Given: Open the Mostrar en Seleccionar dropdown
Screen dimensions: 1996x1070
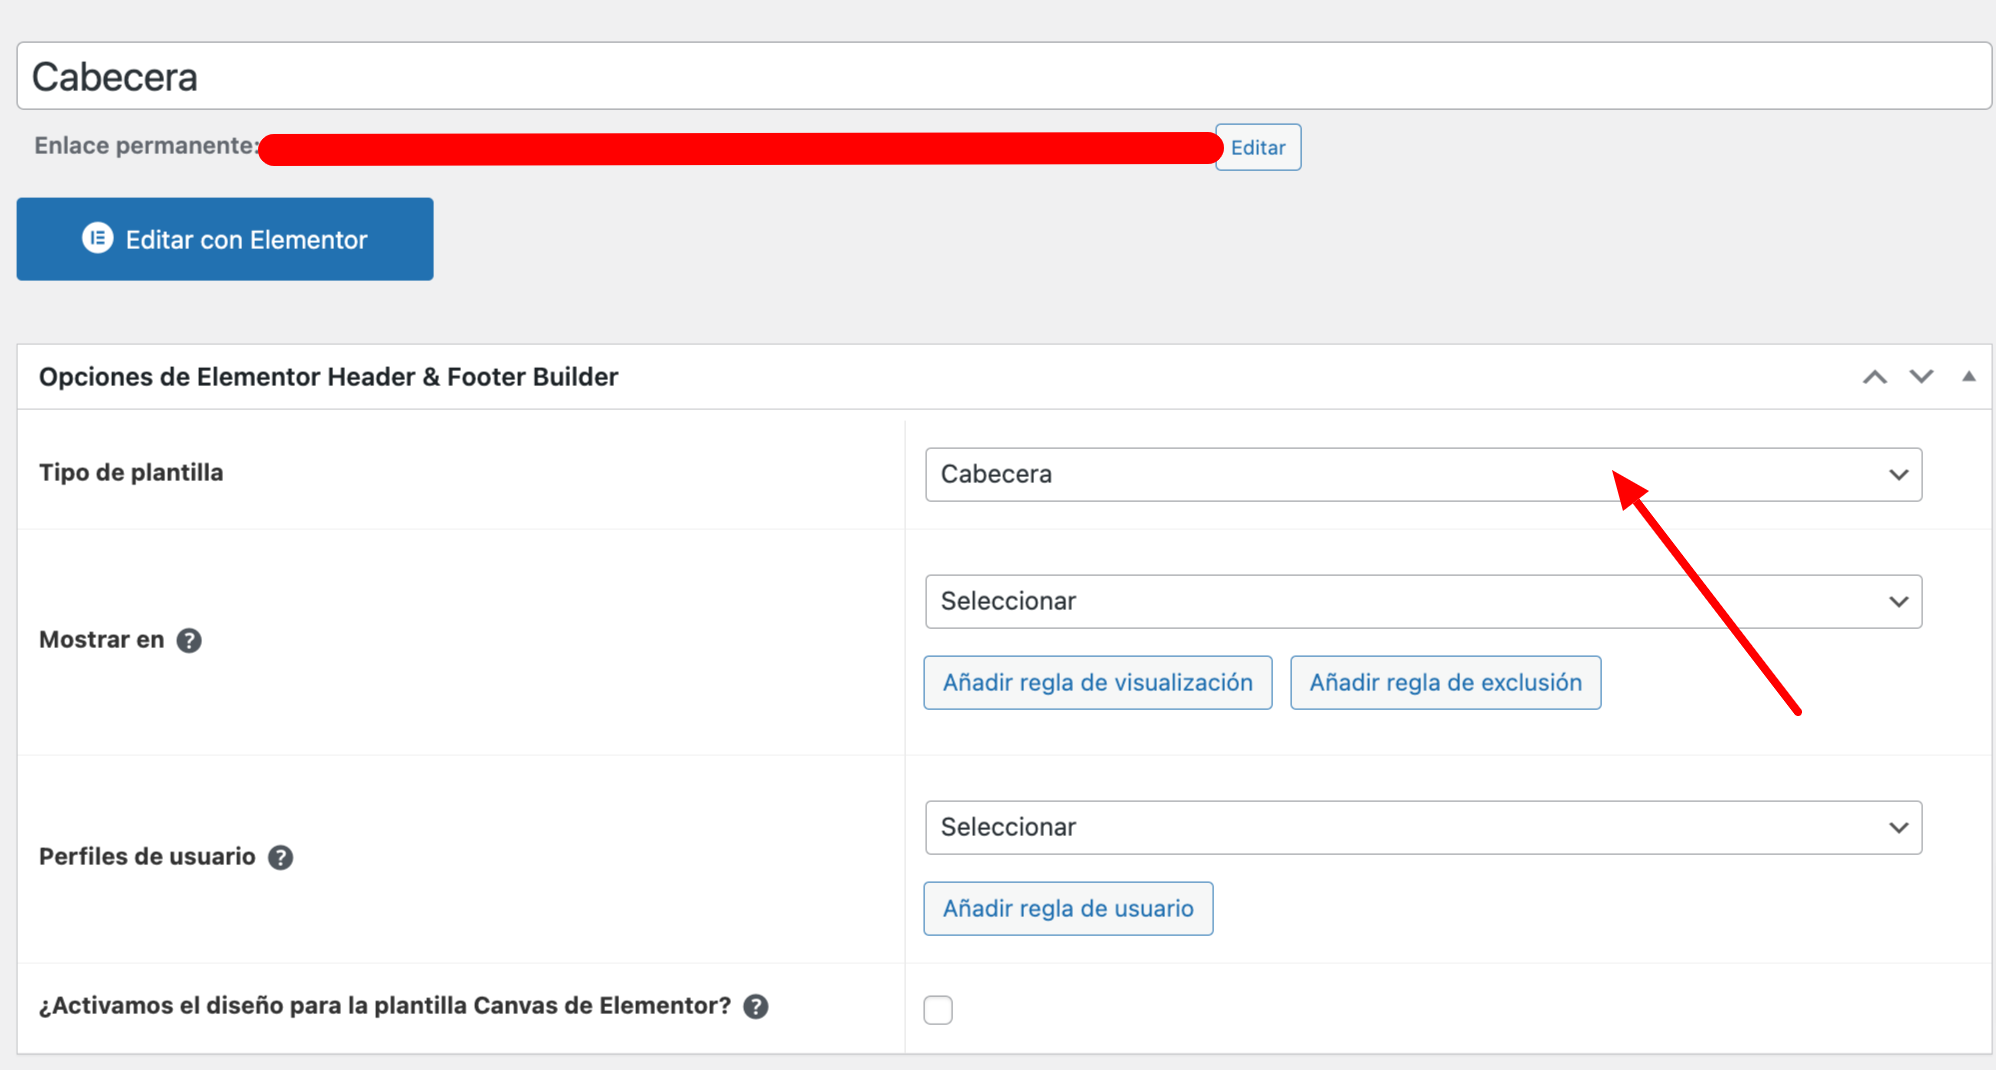Looking at the screenshot, I should 1423,601.
